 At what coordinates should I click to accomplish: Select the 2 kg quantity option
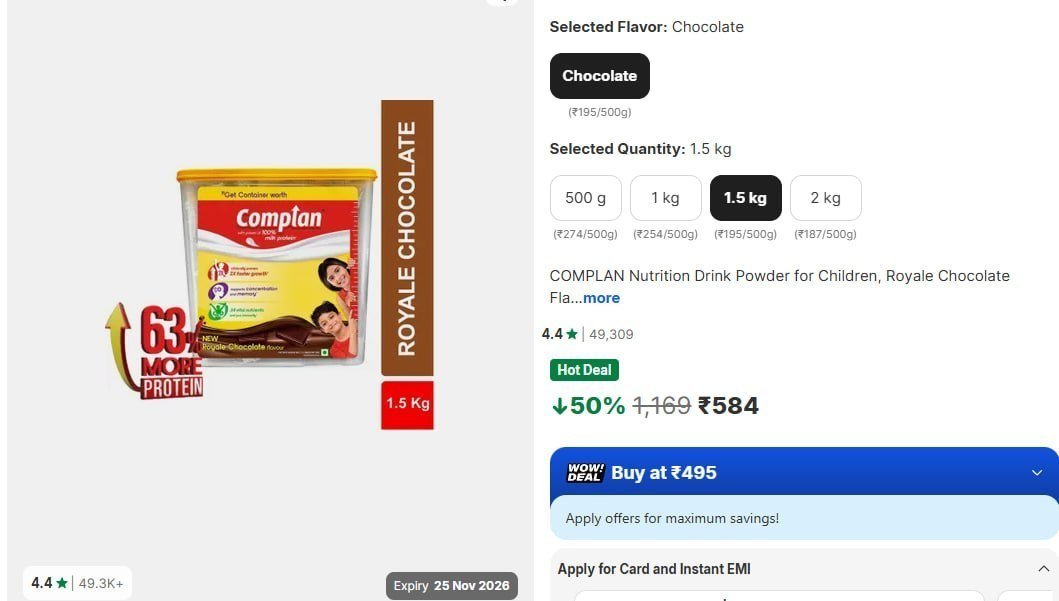point(825,198)
